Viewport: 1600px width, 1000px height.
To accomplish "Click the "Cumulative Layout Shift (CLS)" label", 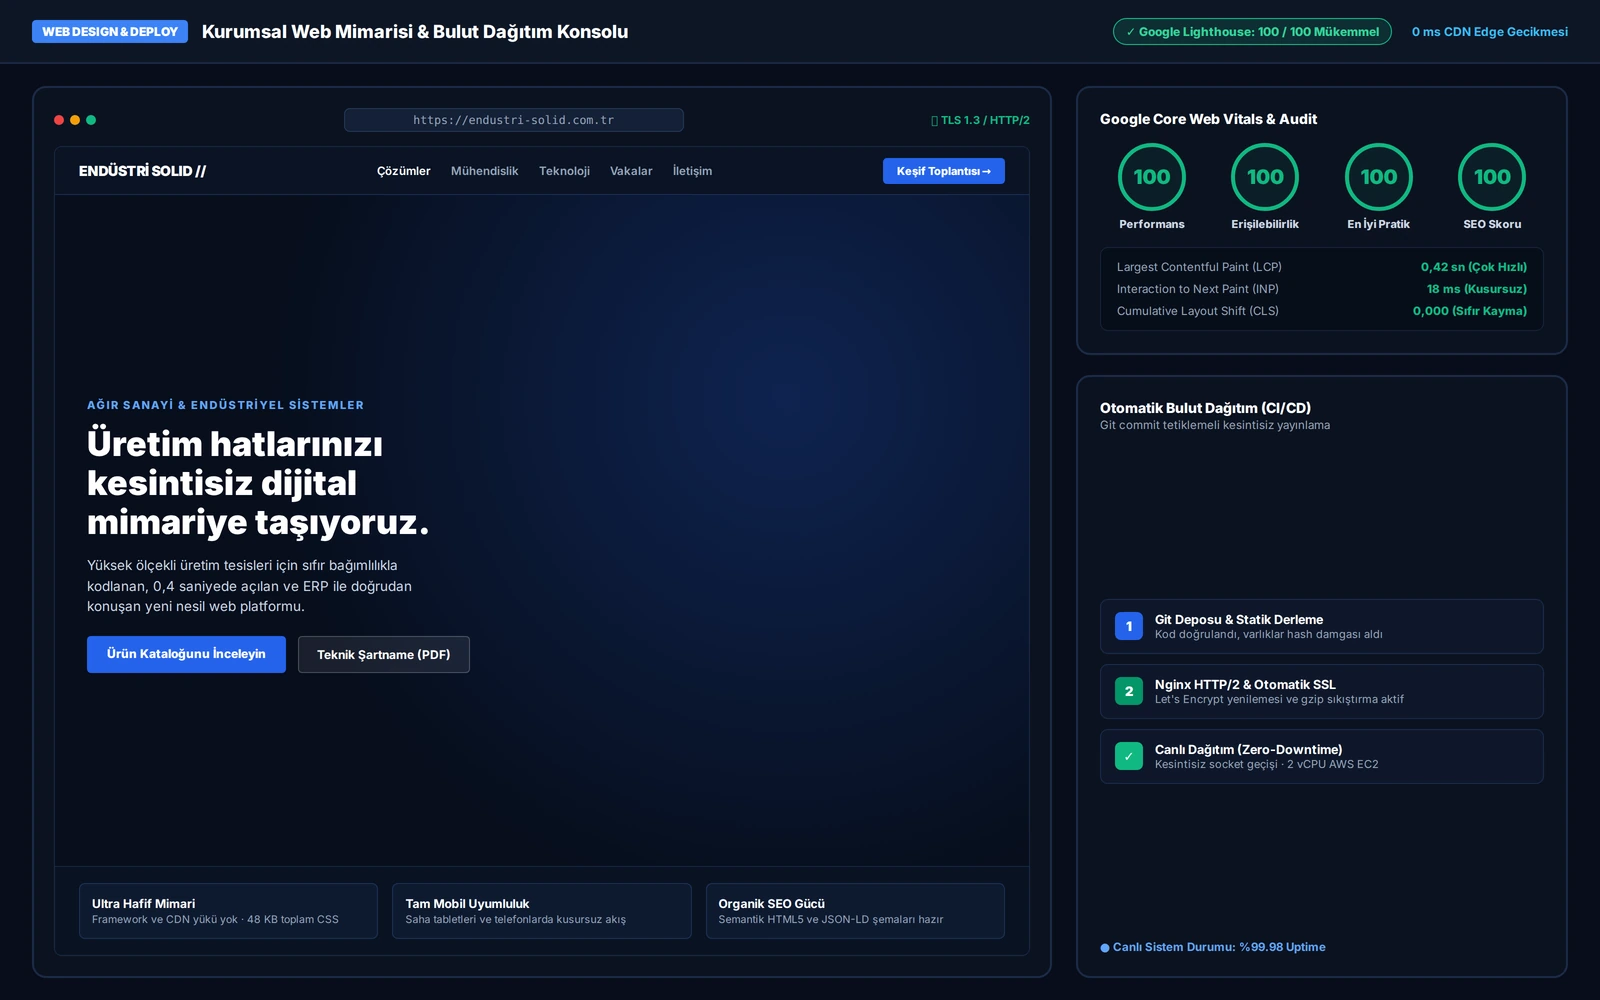I will [1198, 311].
